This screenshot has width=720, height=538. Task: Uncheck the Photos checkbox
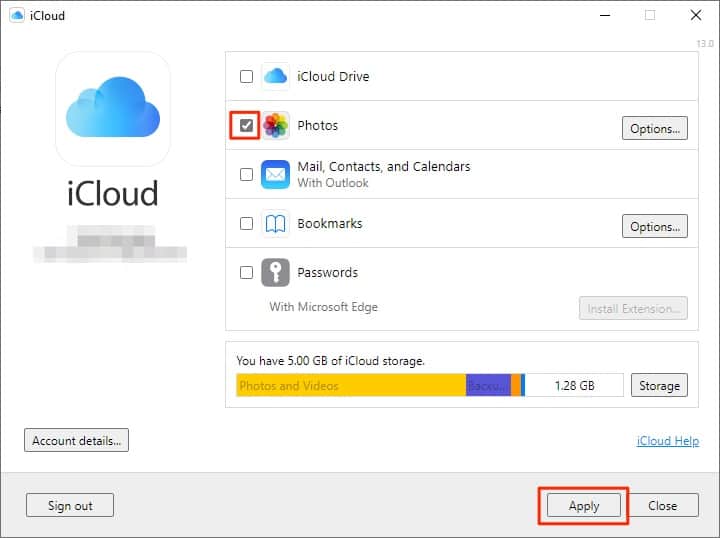click(x=246, y=126)
